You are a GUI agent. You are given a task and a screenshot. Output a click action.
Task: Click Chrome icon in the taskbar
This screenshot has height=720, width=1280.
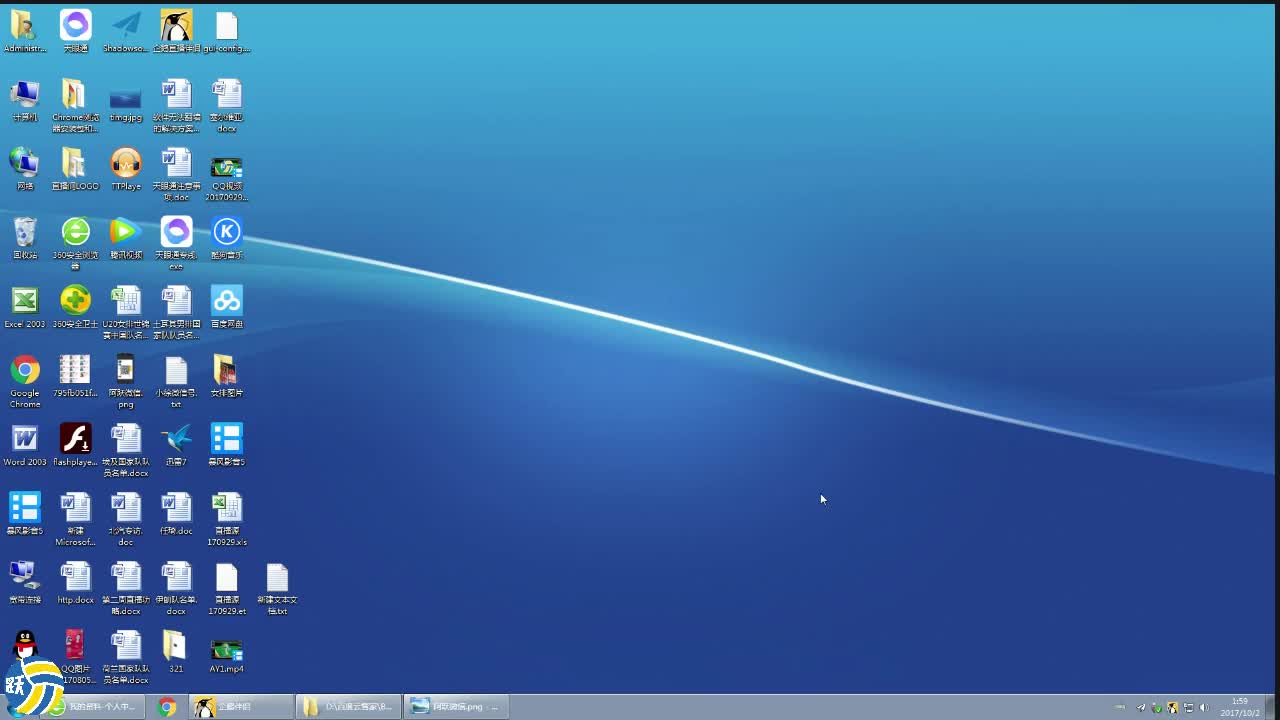pyautogui.click(x=167, y=707)
